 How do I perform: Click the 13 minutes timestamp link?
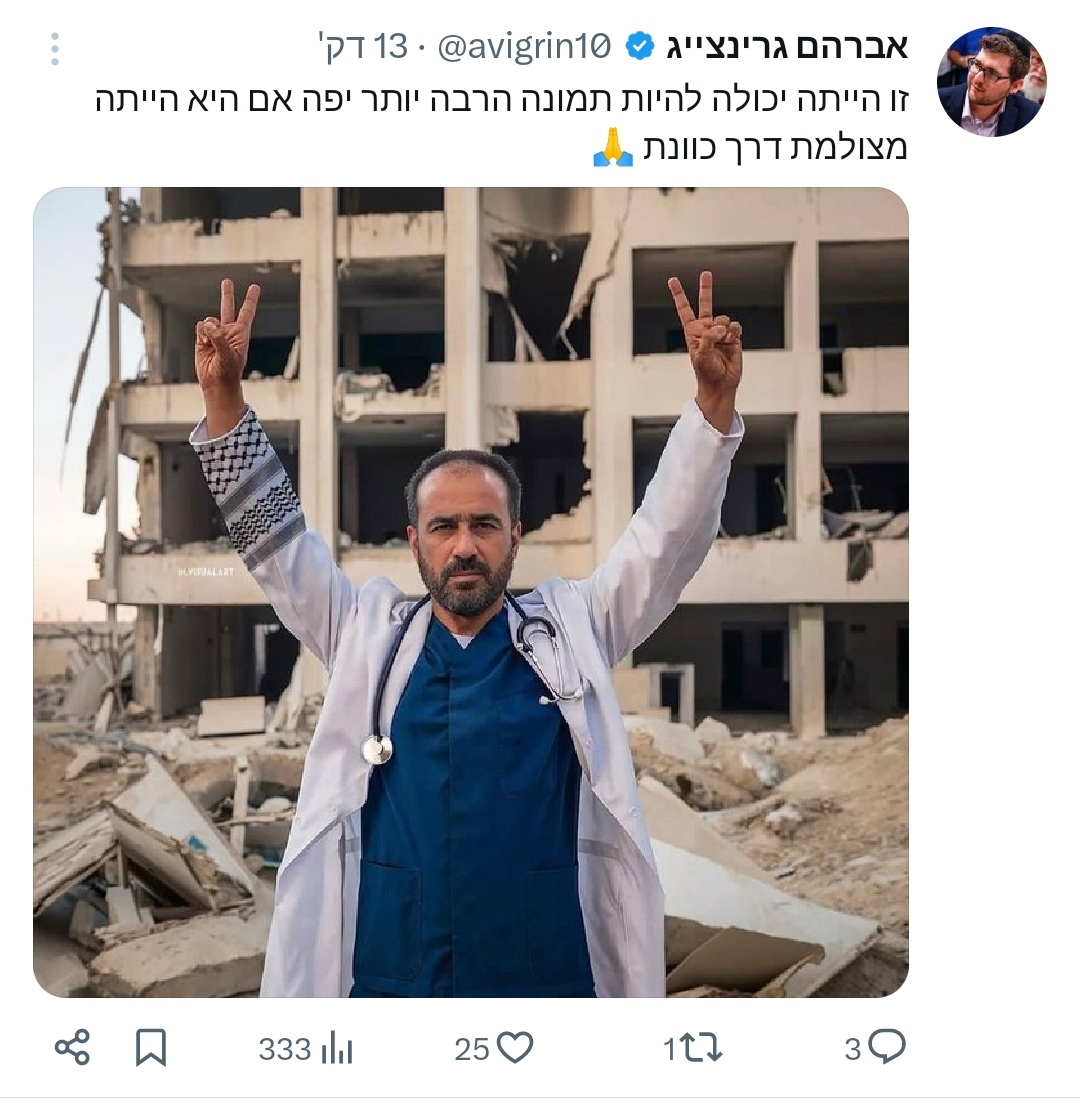click(364, 48)
